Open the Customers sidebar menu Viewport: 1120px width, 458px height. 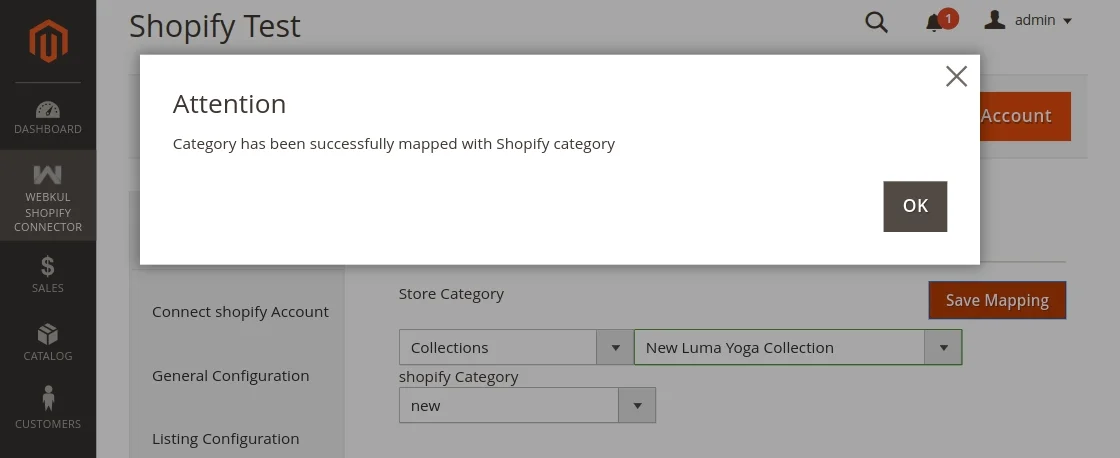48,409
